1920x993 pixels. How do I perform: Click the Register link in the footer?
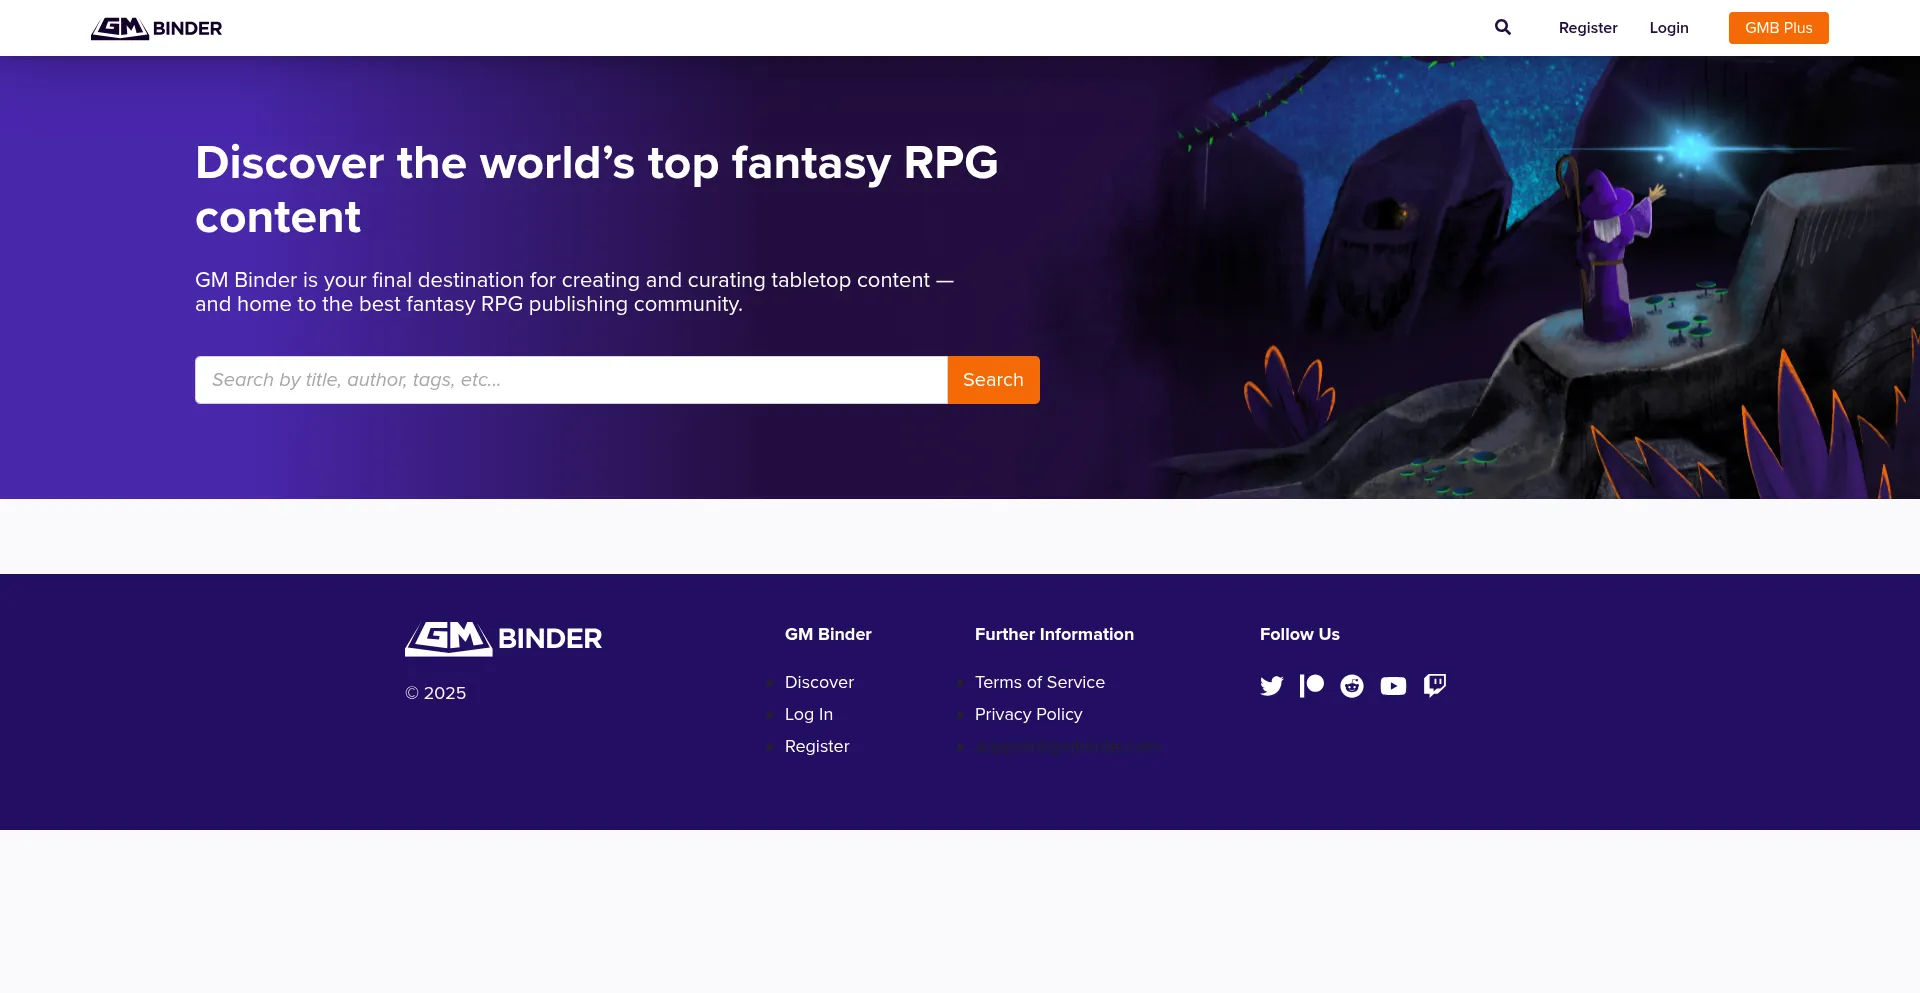[x=816, y=746]
